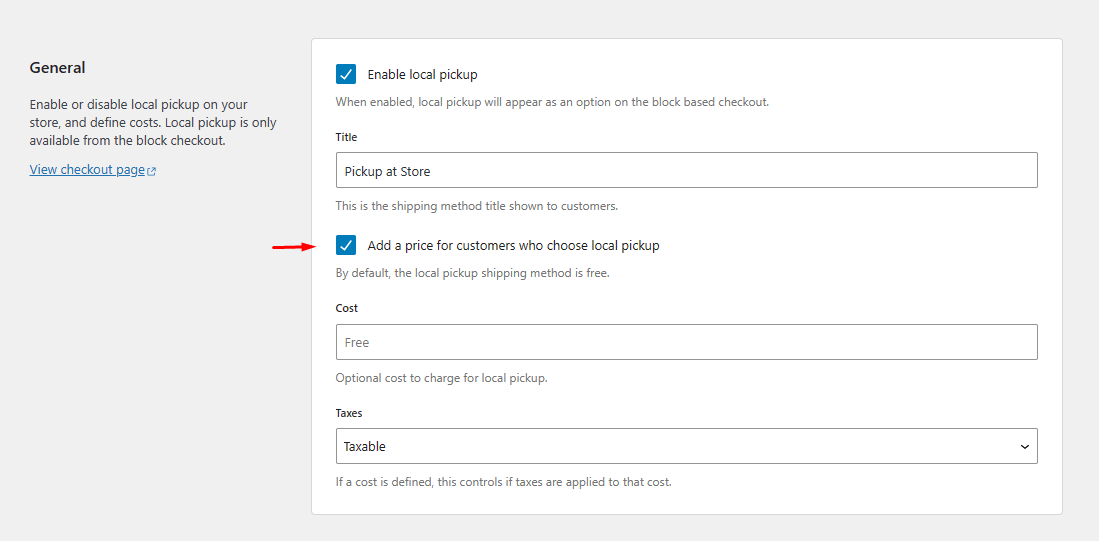Click the help text starting 'When enabled, local pickup'
The width and height of the screenshot is (1099, 541).
coord(552,102)
